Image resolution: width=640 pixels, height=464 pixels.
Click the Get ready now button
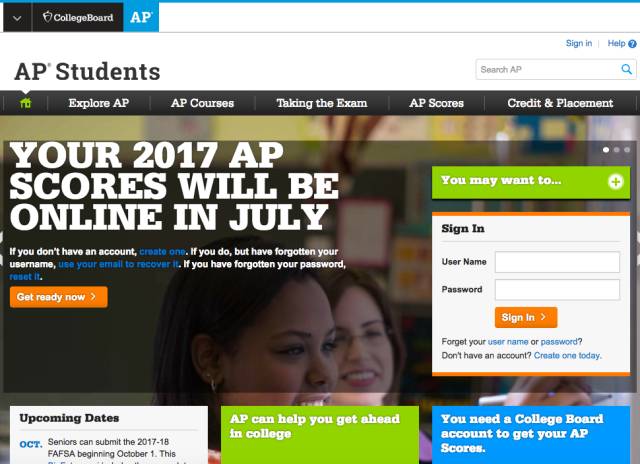point(59,297)
